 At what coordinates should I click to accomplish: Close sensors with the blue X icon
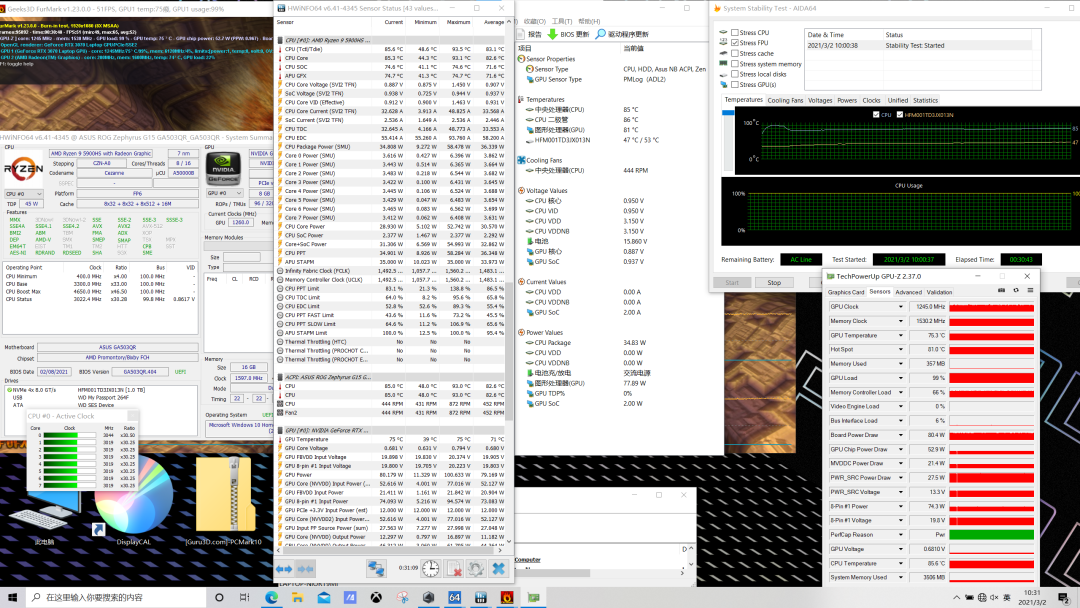click(x=499, y=568)
